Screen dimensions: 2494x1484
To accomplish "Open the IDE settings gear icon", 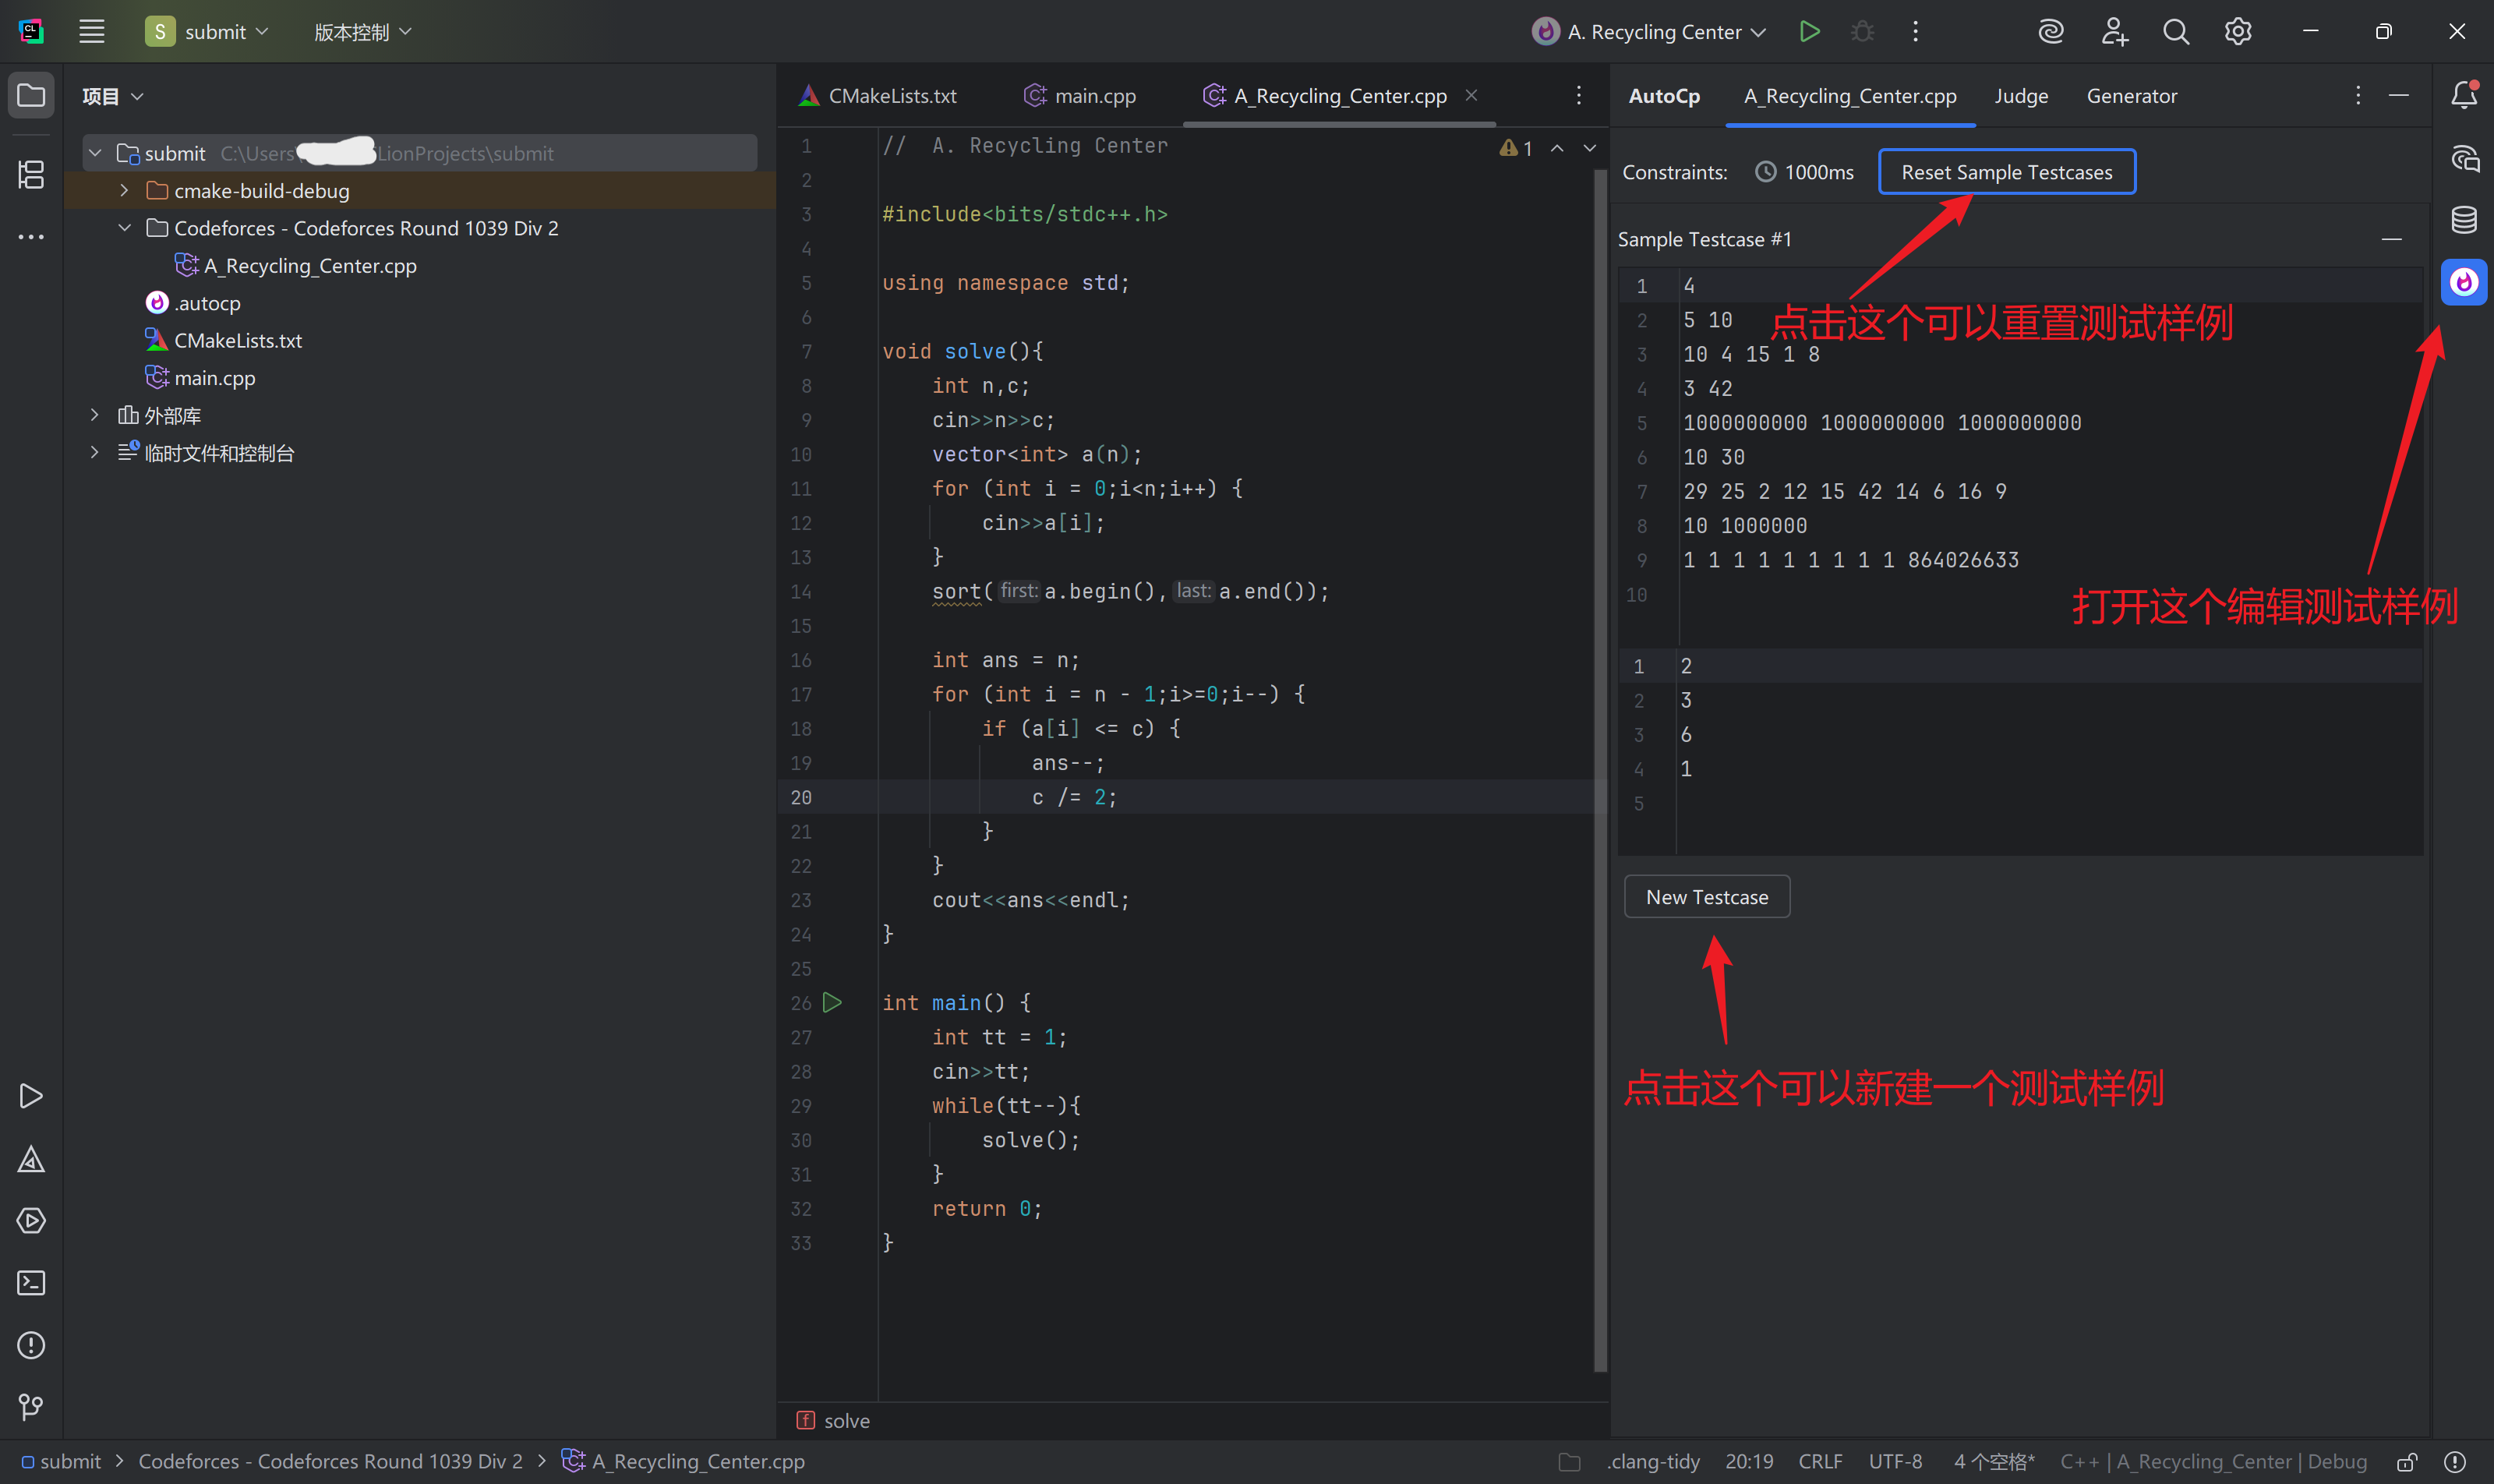I will [2238, 31].
